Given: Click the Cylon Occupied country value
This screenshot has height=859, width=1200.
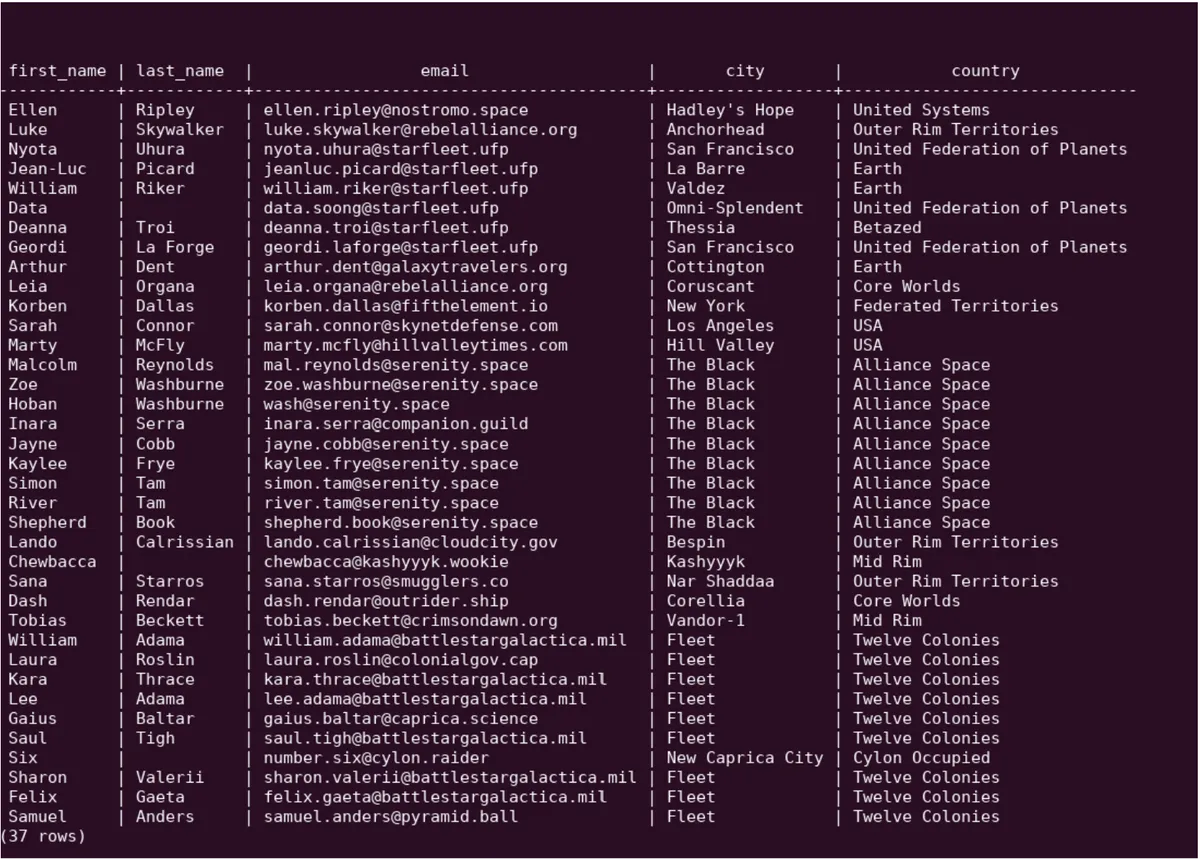Looking at the screenshot, I should (921, 758).
